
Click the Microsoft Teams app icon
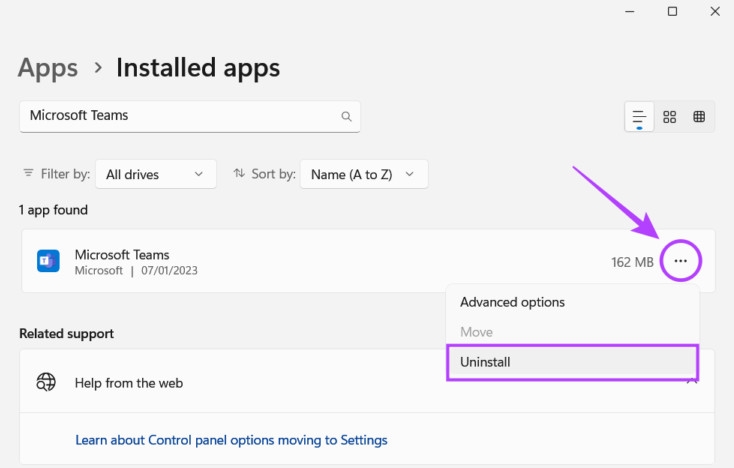coord(48,261)
